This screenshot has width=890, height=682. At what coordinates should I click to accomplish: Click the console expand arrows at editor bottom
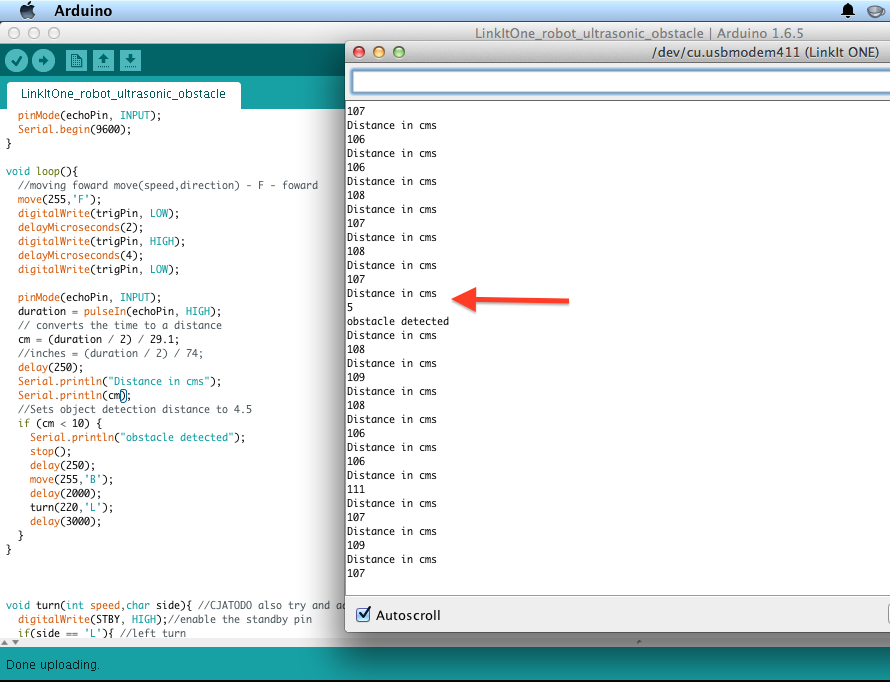[10, 642]
